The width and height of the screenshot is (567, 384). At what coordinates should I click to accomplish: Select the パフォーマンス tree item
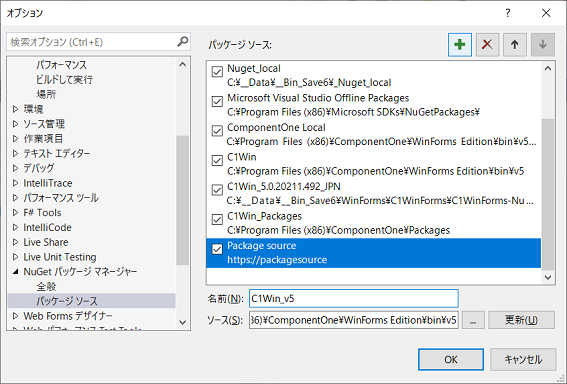(x=61, y=65)
